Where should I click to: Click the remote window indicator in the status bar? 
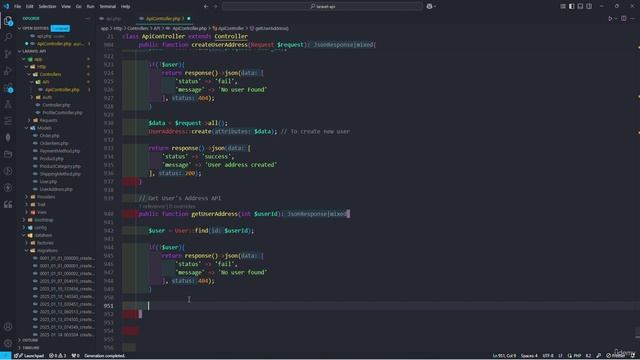tap(5, 356)
